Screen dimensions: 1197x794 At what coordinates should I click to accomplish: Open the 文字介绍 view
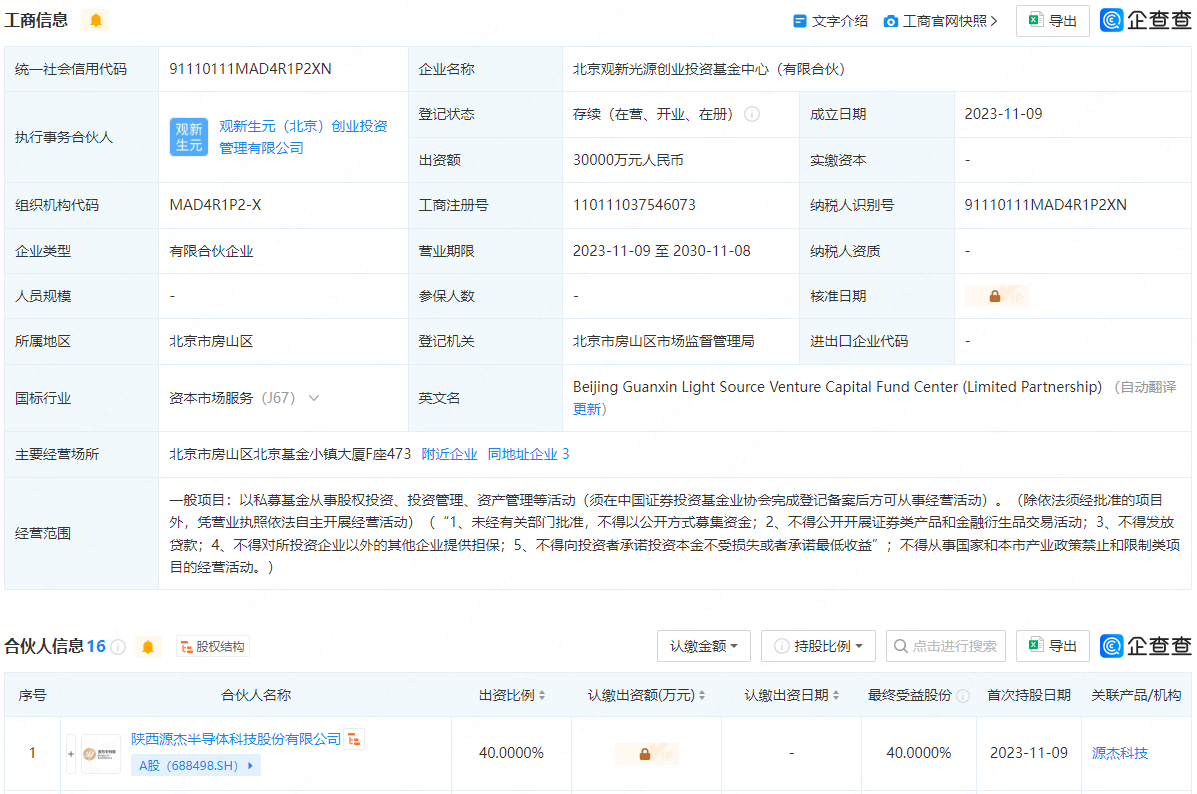[830, 21]
